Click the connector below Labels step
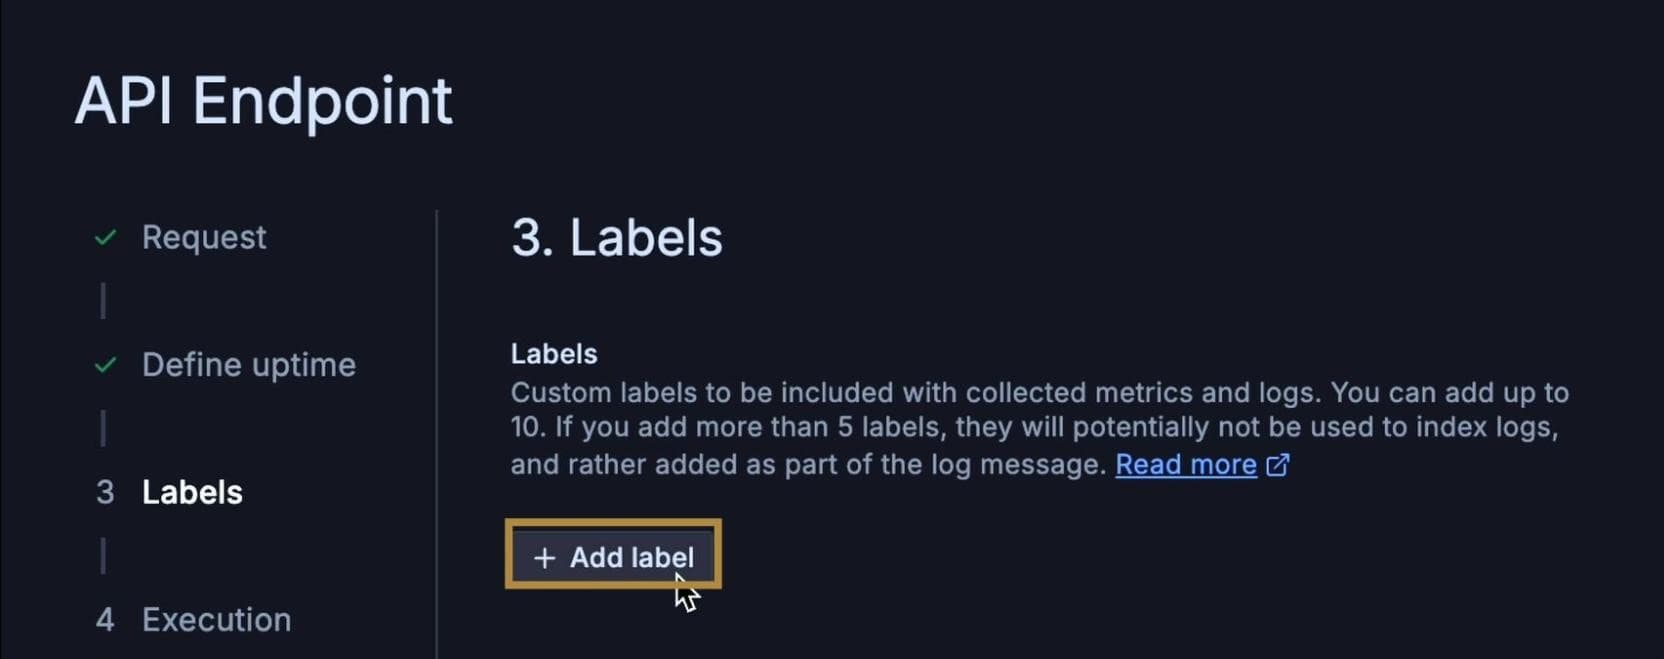1664x659 pixels. click(104, 556)
